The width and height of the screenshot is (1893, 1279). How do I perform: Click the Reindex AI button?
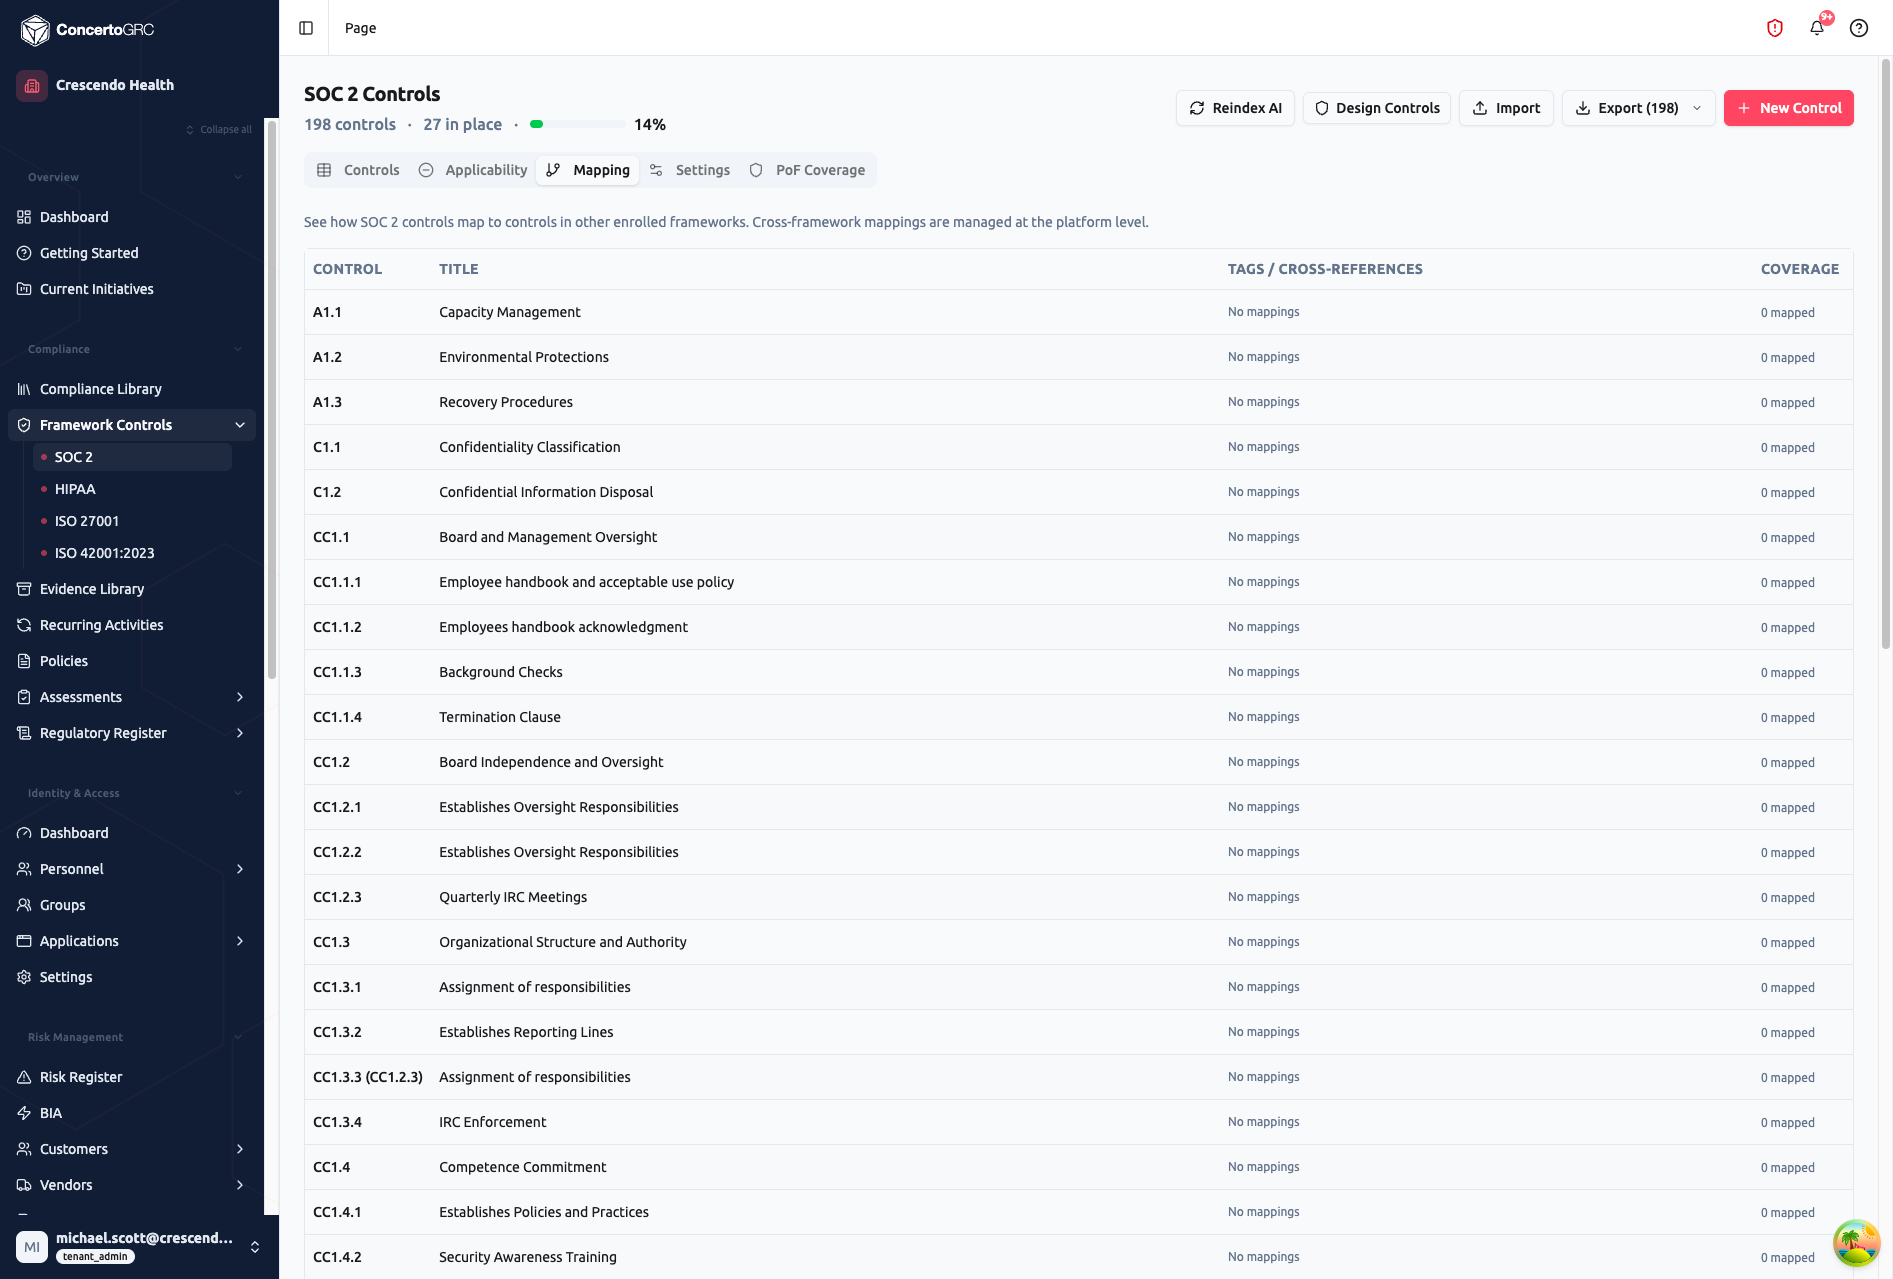[1235, 108]
